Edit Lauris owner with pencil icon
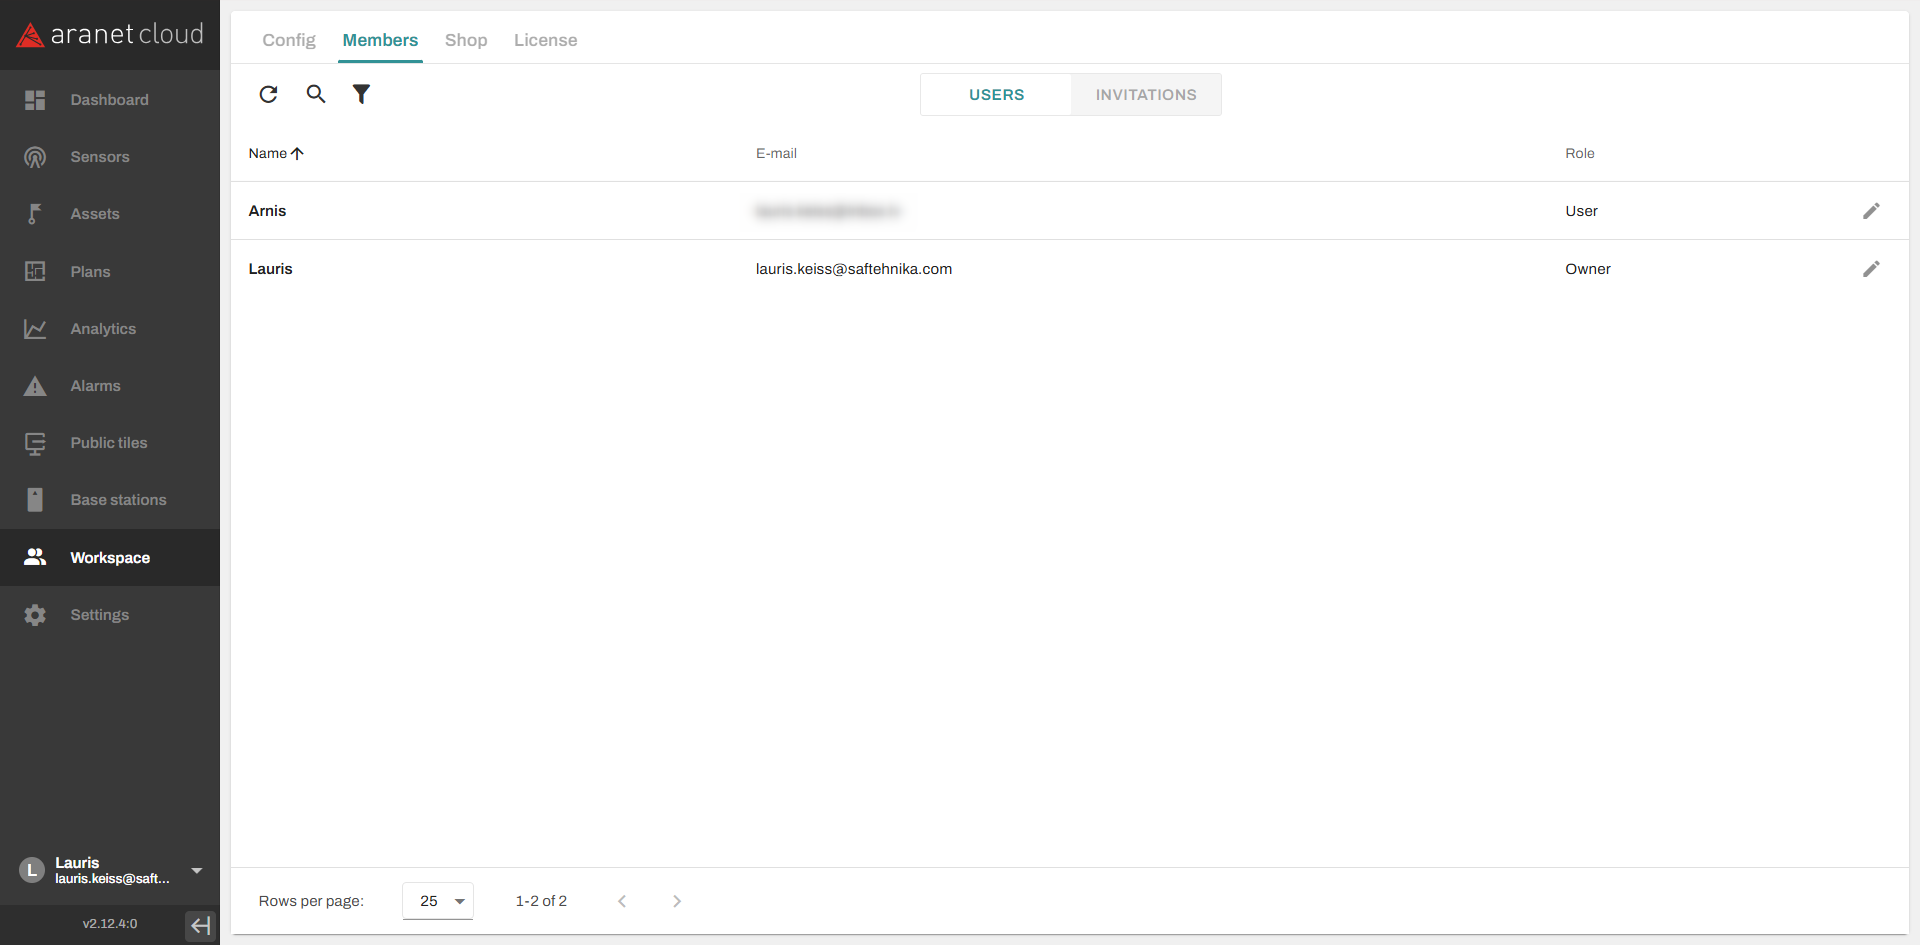This screenshot has height=945, width=1920. pyautogui.click(x=1870, y=269)
